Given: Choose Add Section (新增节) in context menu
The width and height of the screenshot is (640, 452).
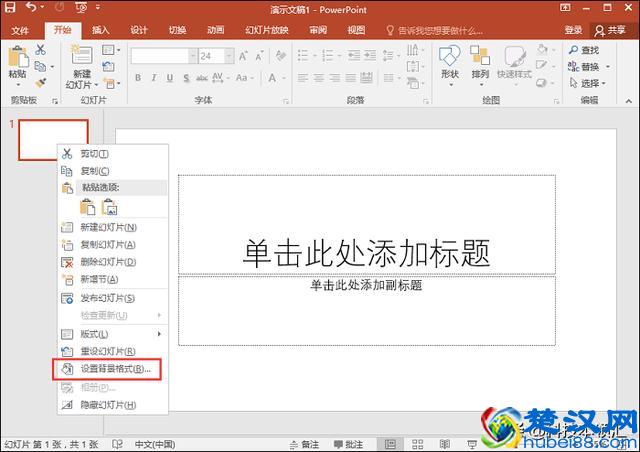Looking at the screenshot, I should [x=113, y=279].
